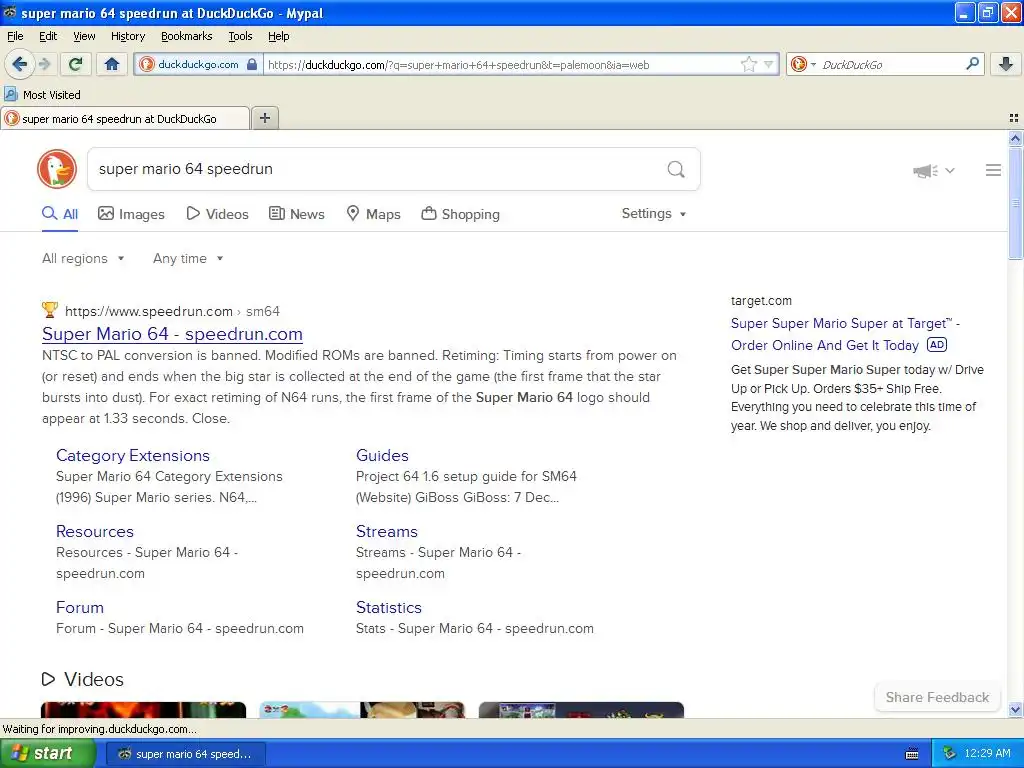
Task: Click the magnifier in browser search box
Action: [972, 64]
